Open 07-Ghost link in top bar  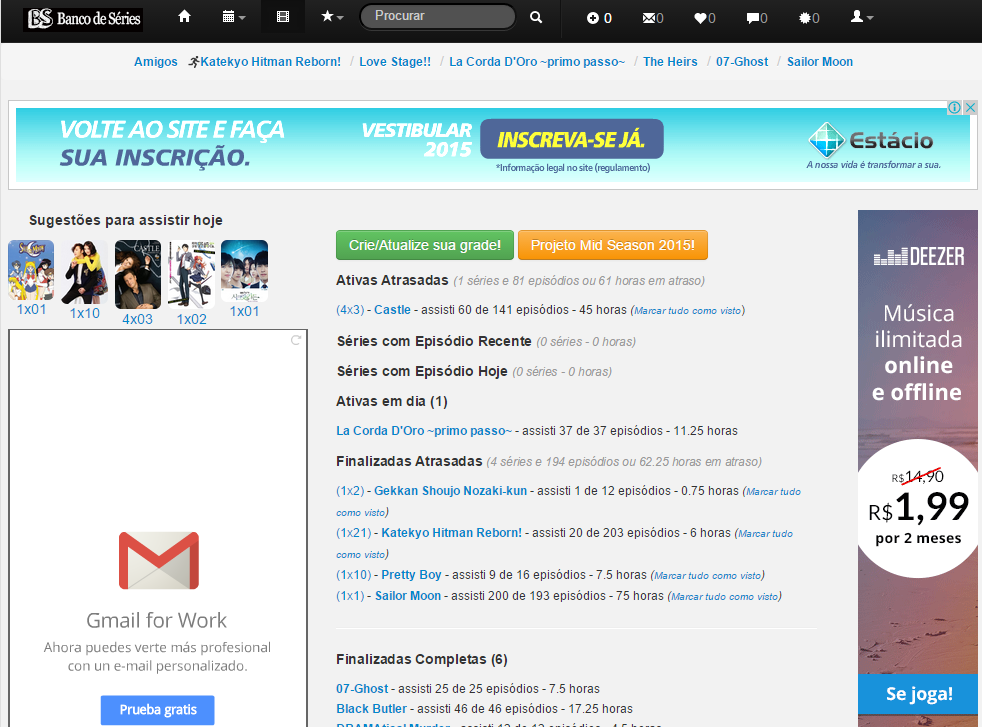point(742,61)
